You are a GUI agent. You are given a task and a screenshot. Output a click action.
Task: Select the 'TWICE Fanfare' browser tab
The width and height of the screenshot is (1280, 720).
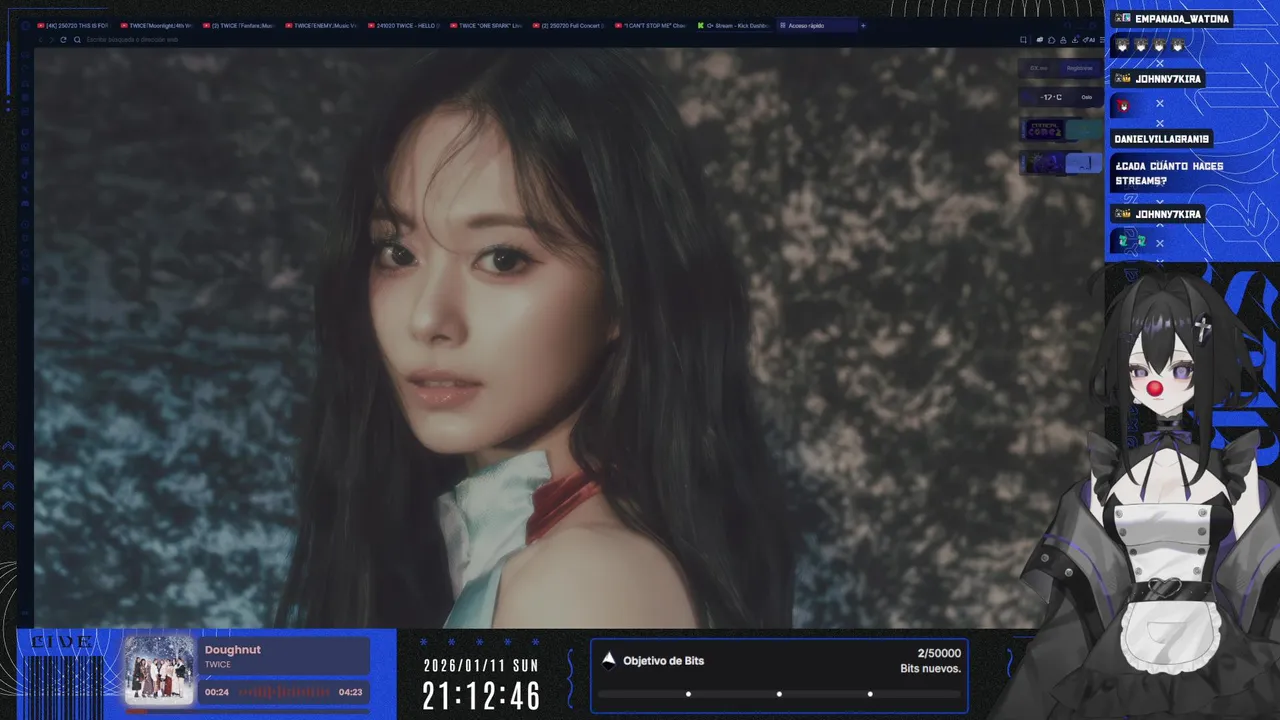tap(238, 25)
